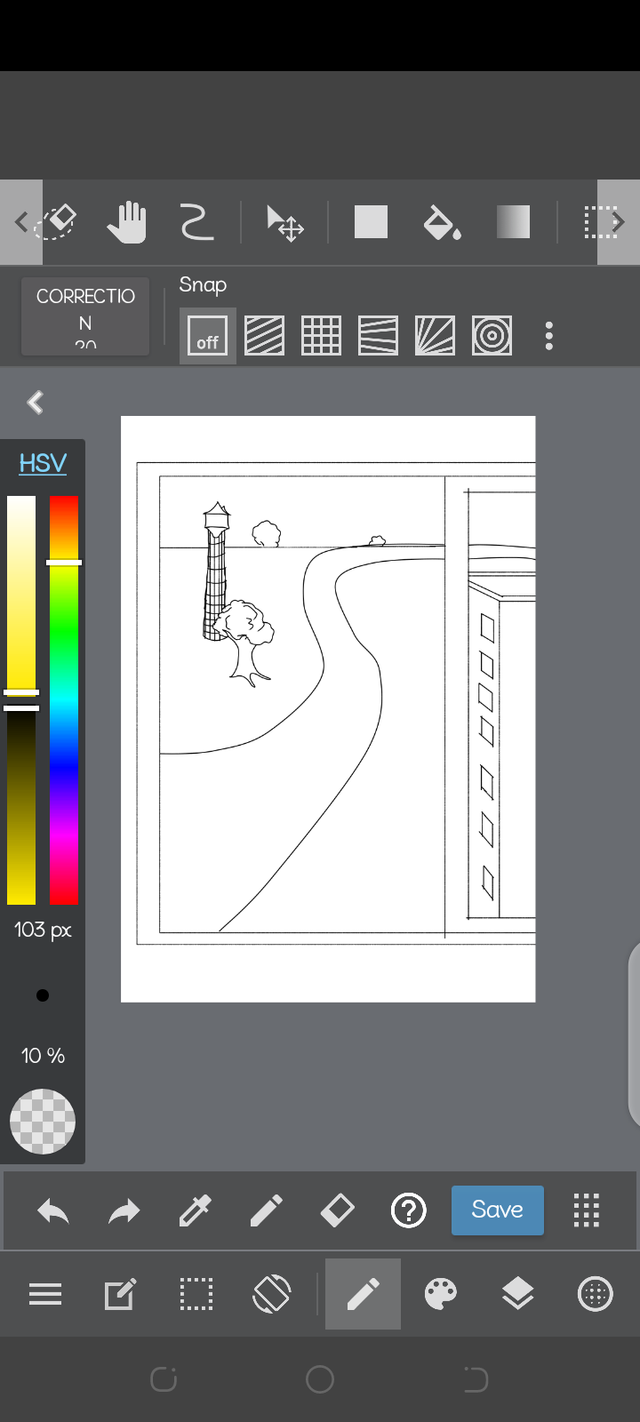Open the hamburger main menu
Image resolution: width=640 pixels, height=1422 pixels.
pyautogui.click(x=45, y=1294)
